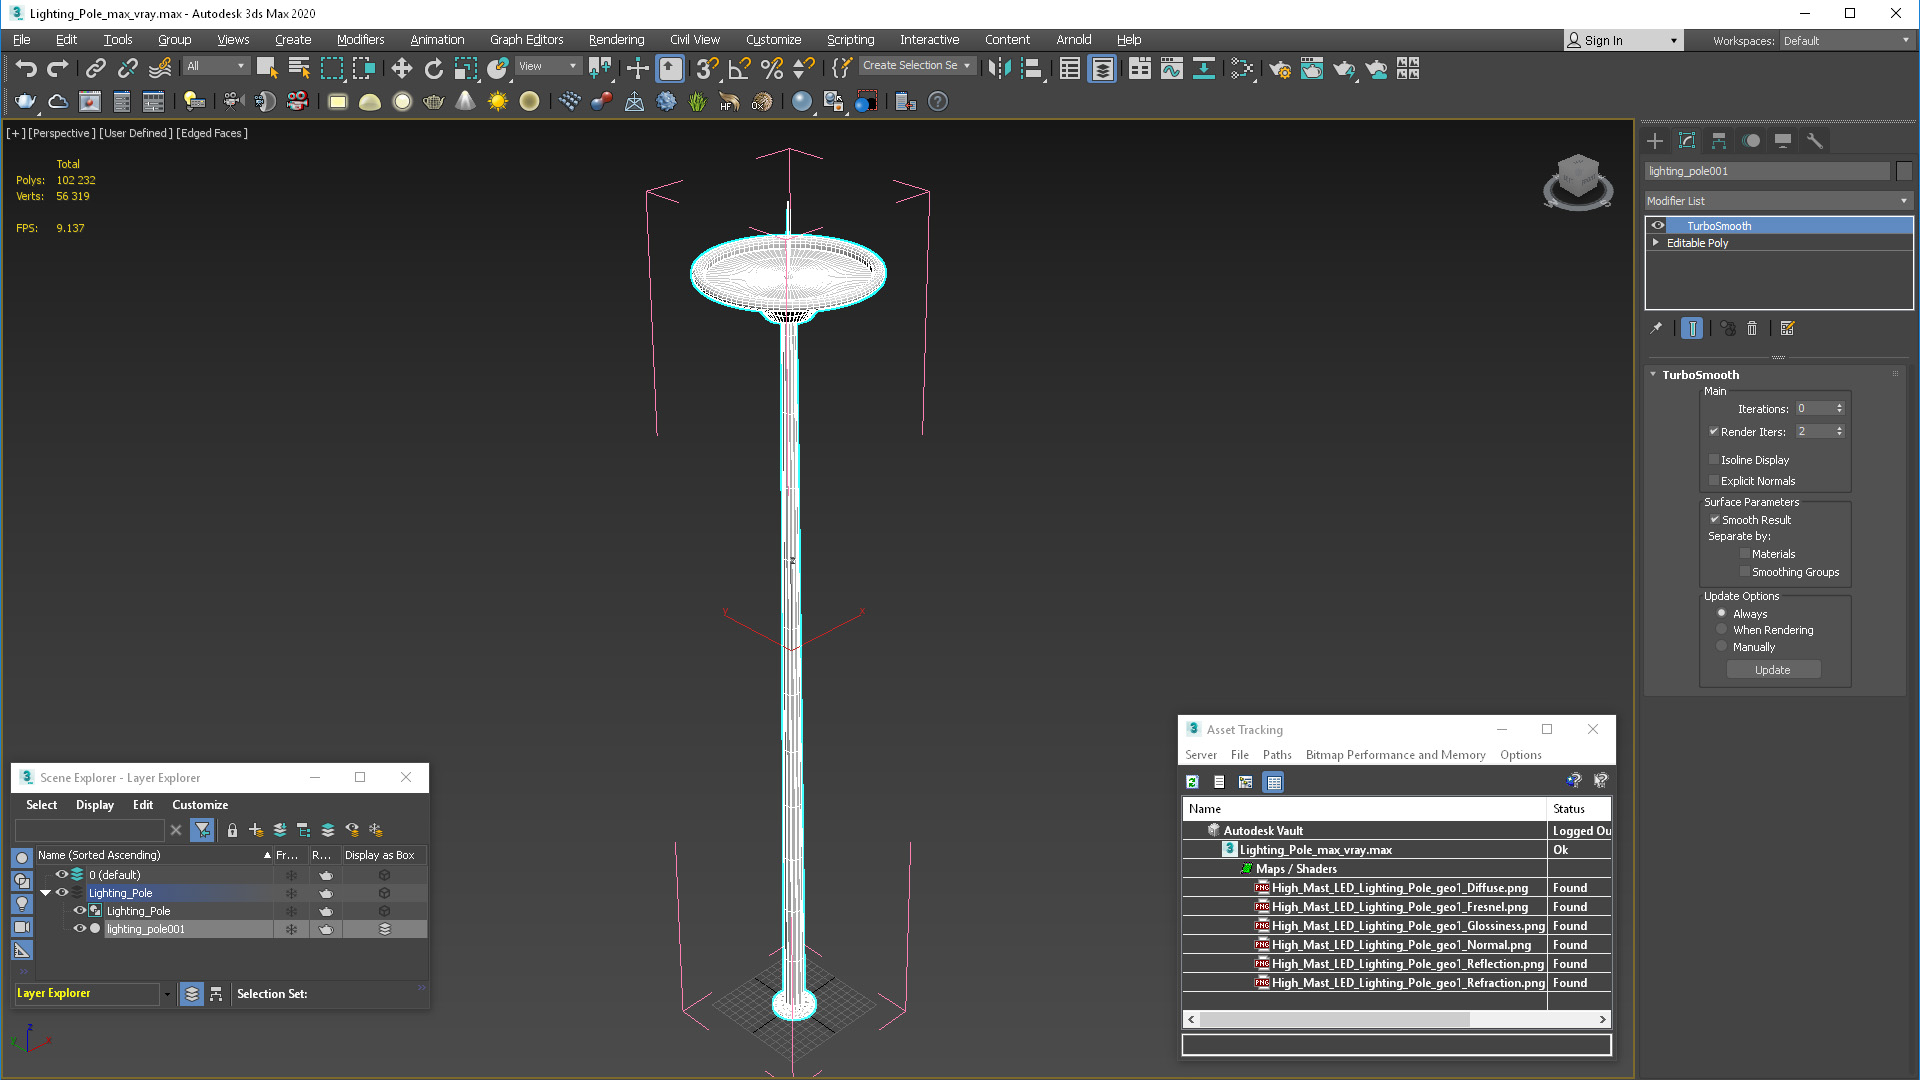Enable Explicit Normals checkbox
The height and width of the screenshot is (1080, 1920).
click(x=1714, y=480)
